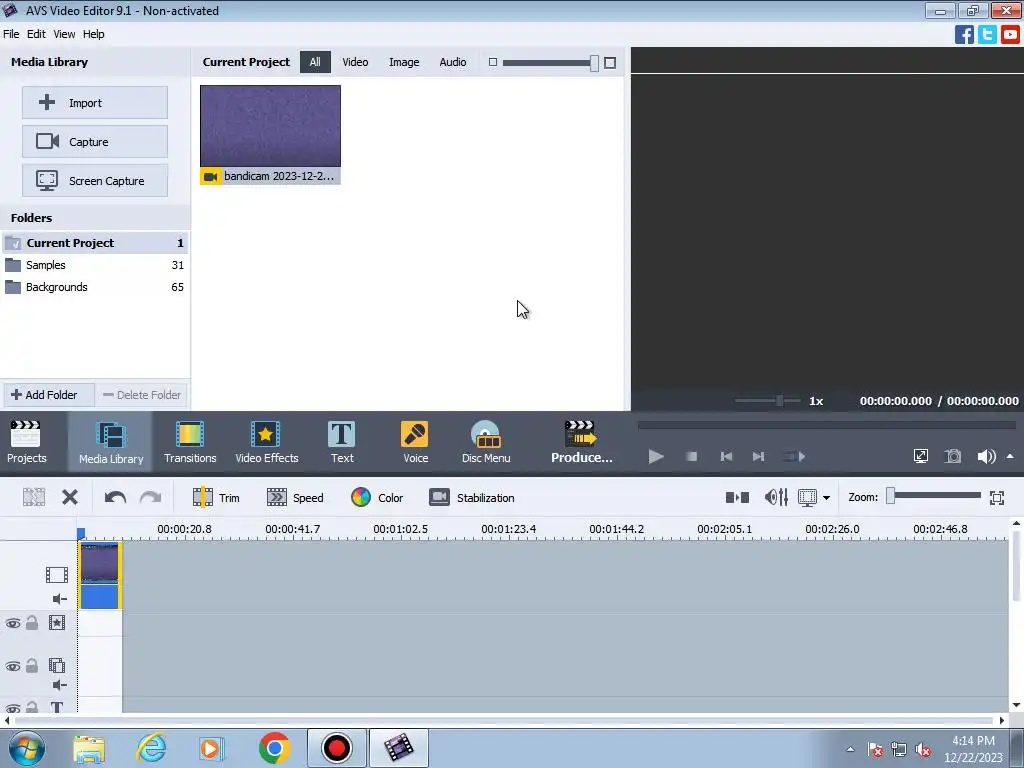Play the preview video

[x=656, y=456]
